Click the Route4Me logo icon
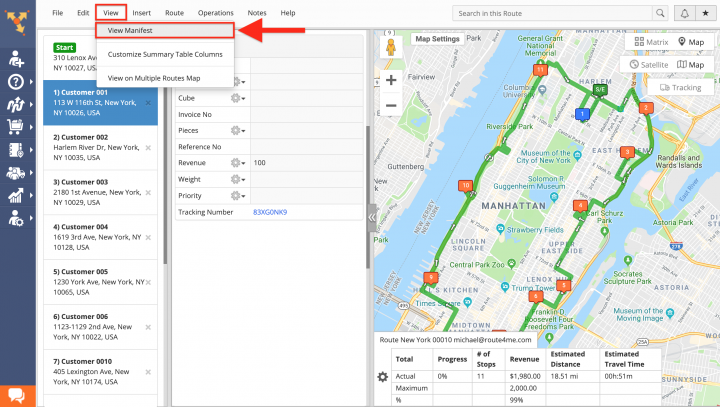The image size is (720, 407). [x=17, y=22]
